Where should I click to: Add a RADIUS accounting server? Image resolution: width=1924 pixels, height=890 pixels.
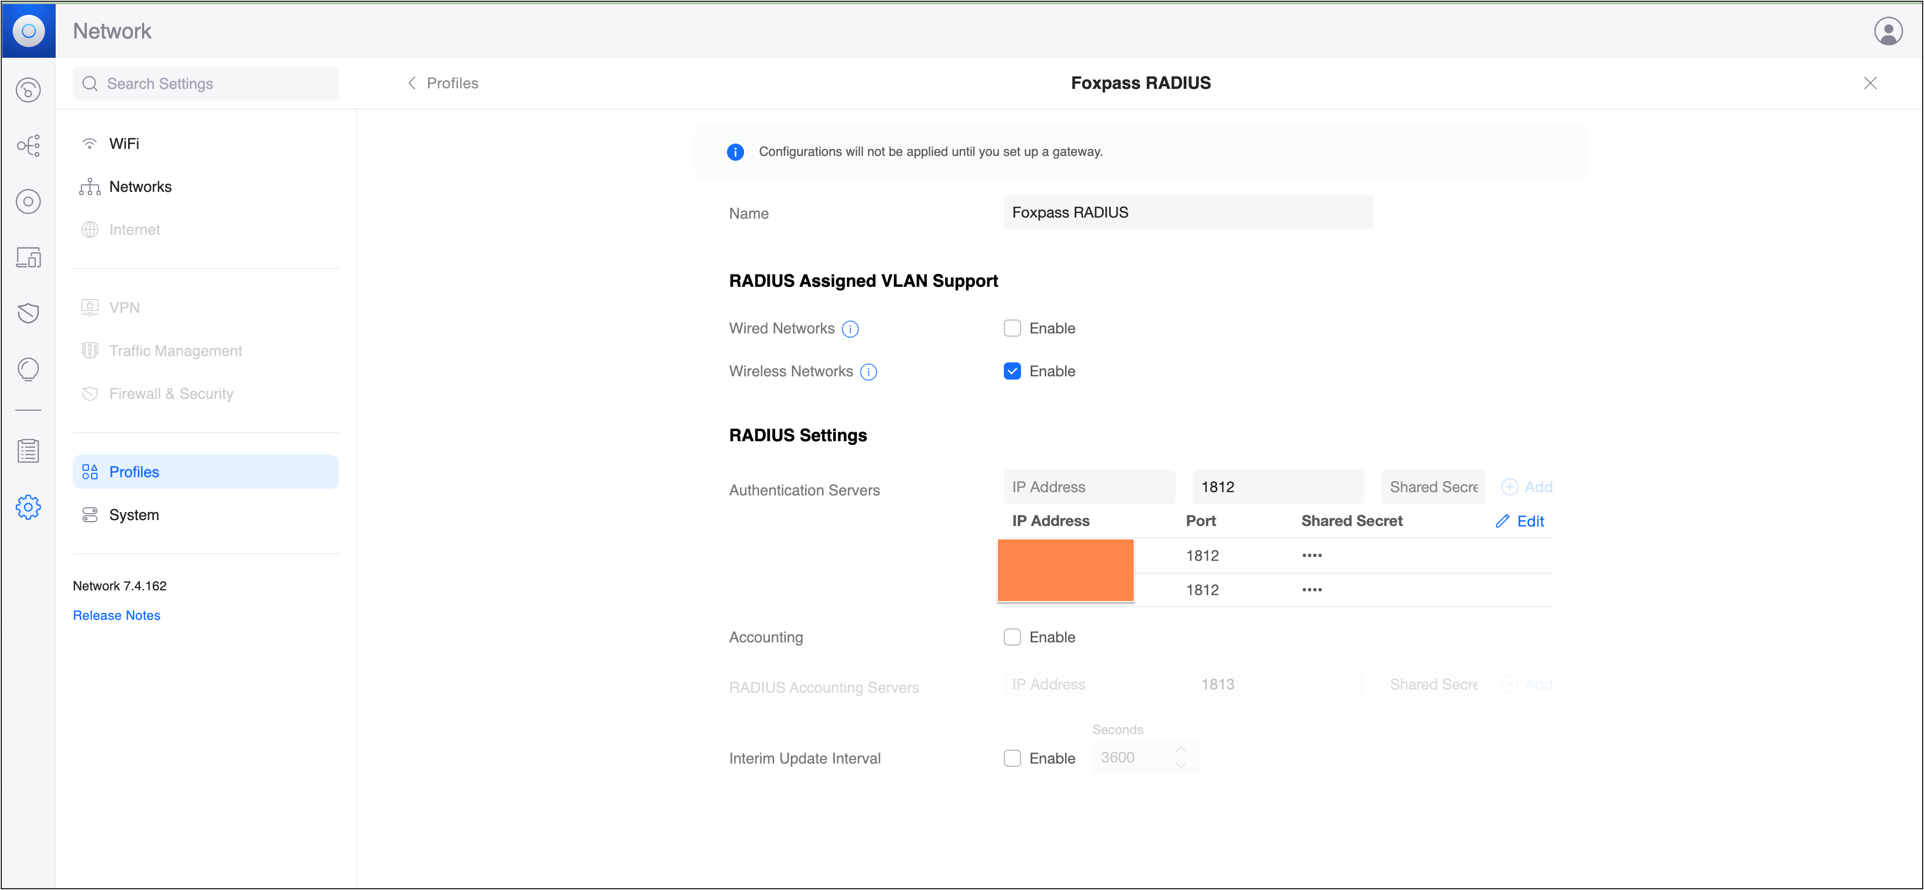pos(1527,685)
